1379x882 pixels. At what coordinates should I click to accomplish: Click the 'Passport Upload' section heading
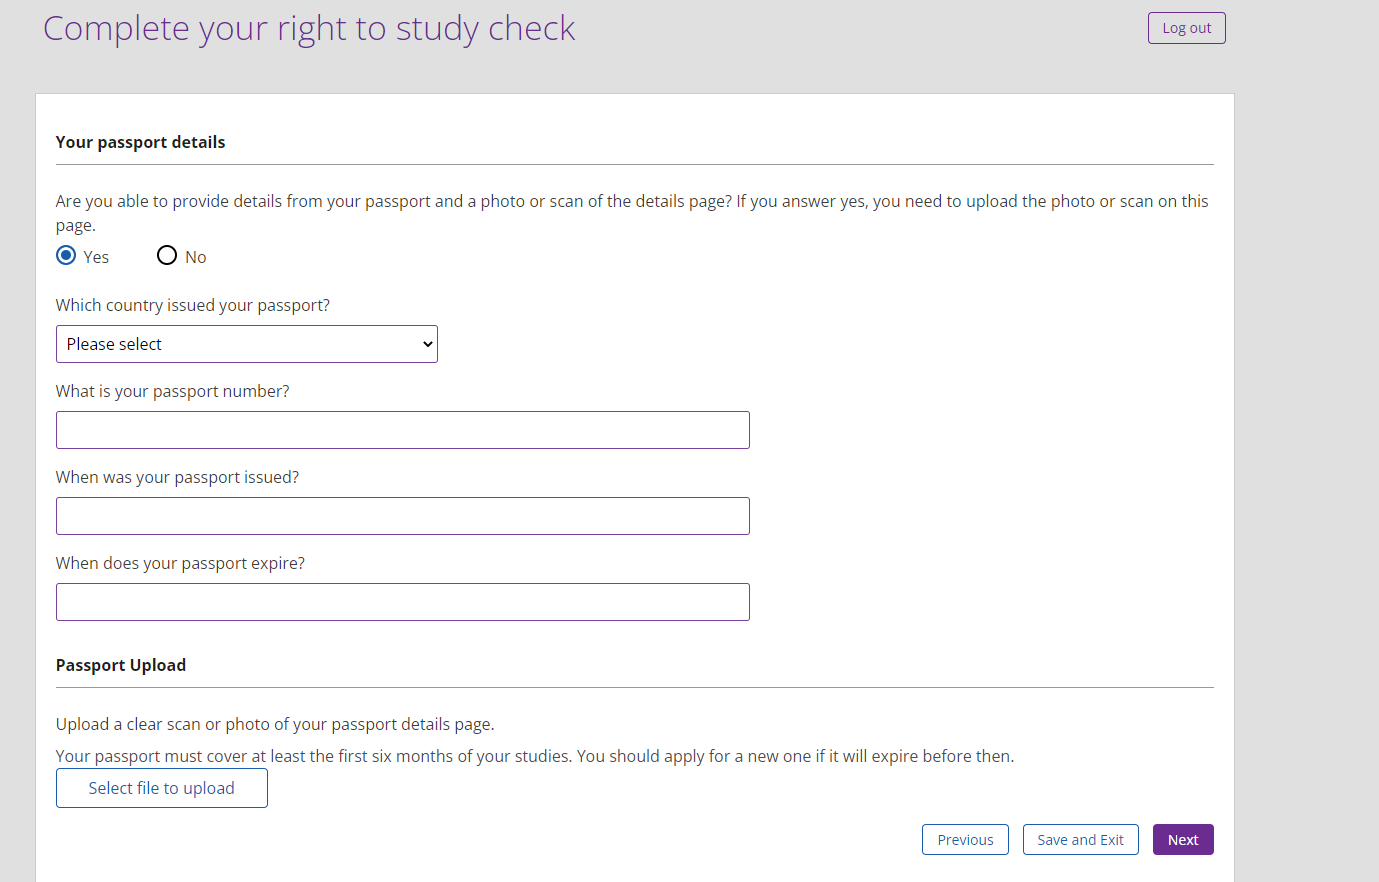pyautogui.click(x=121, y=665)
